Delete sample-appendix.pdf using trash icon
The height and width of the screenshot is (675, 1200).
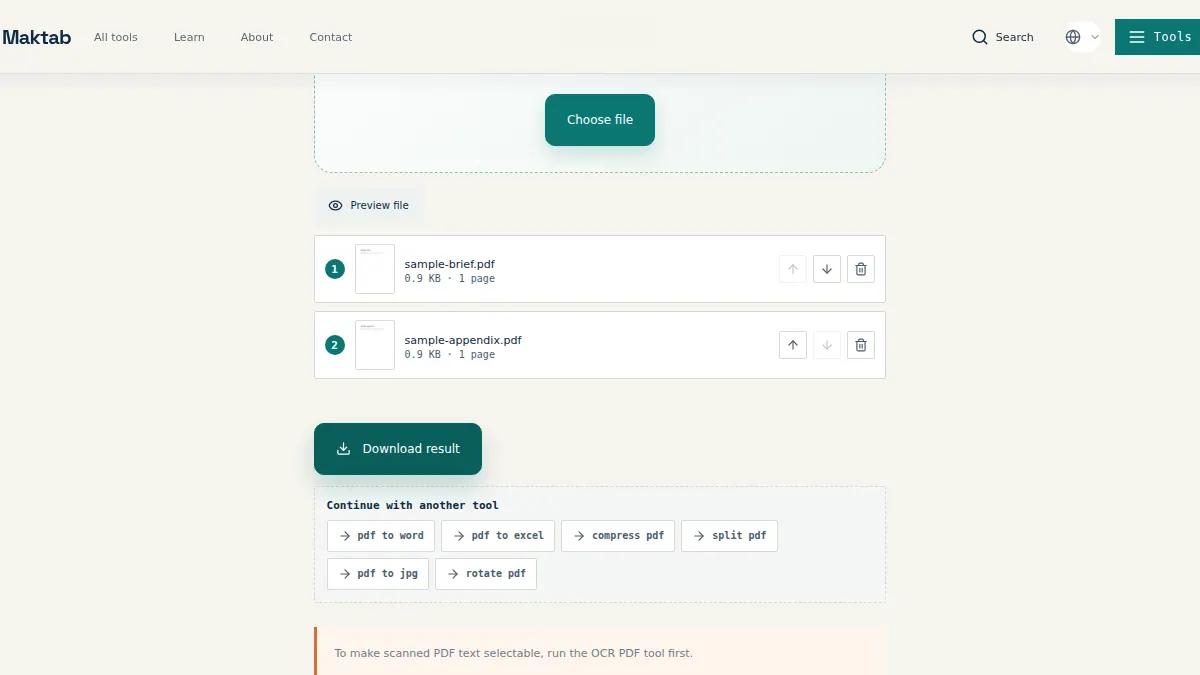(x=861, y=345)
